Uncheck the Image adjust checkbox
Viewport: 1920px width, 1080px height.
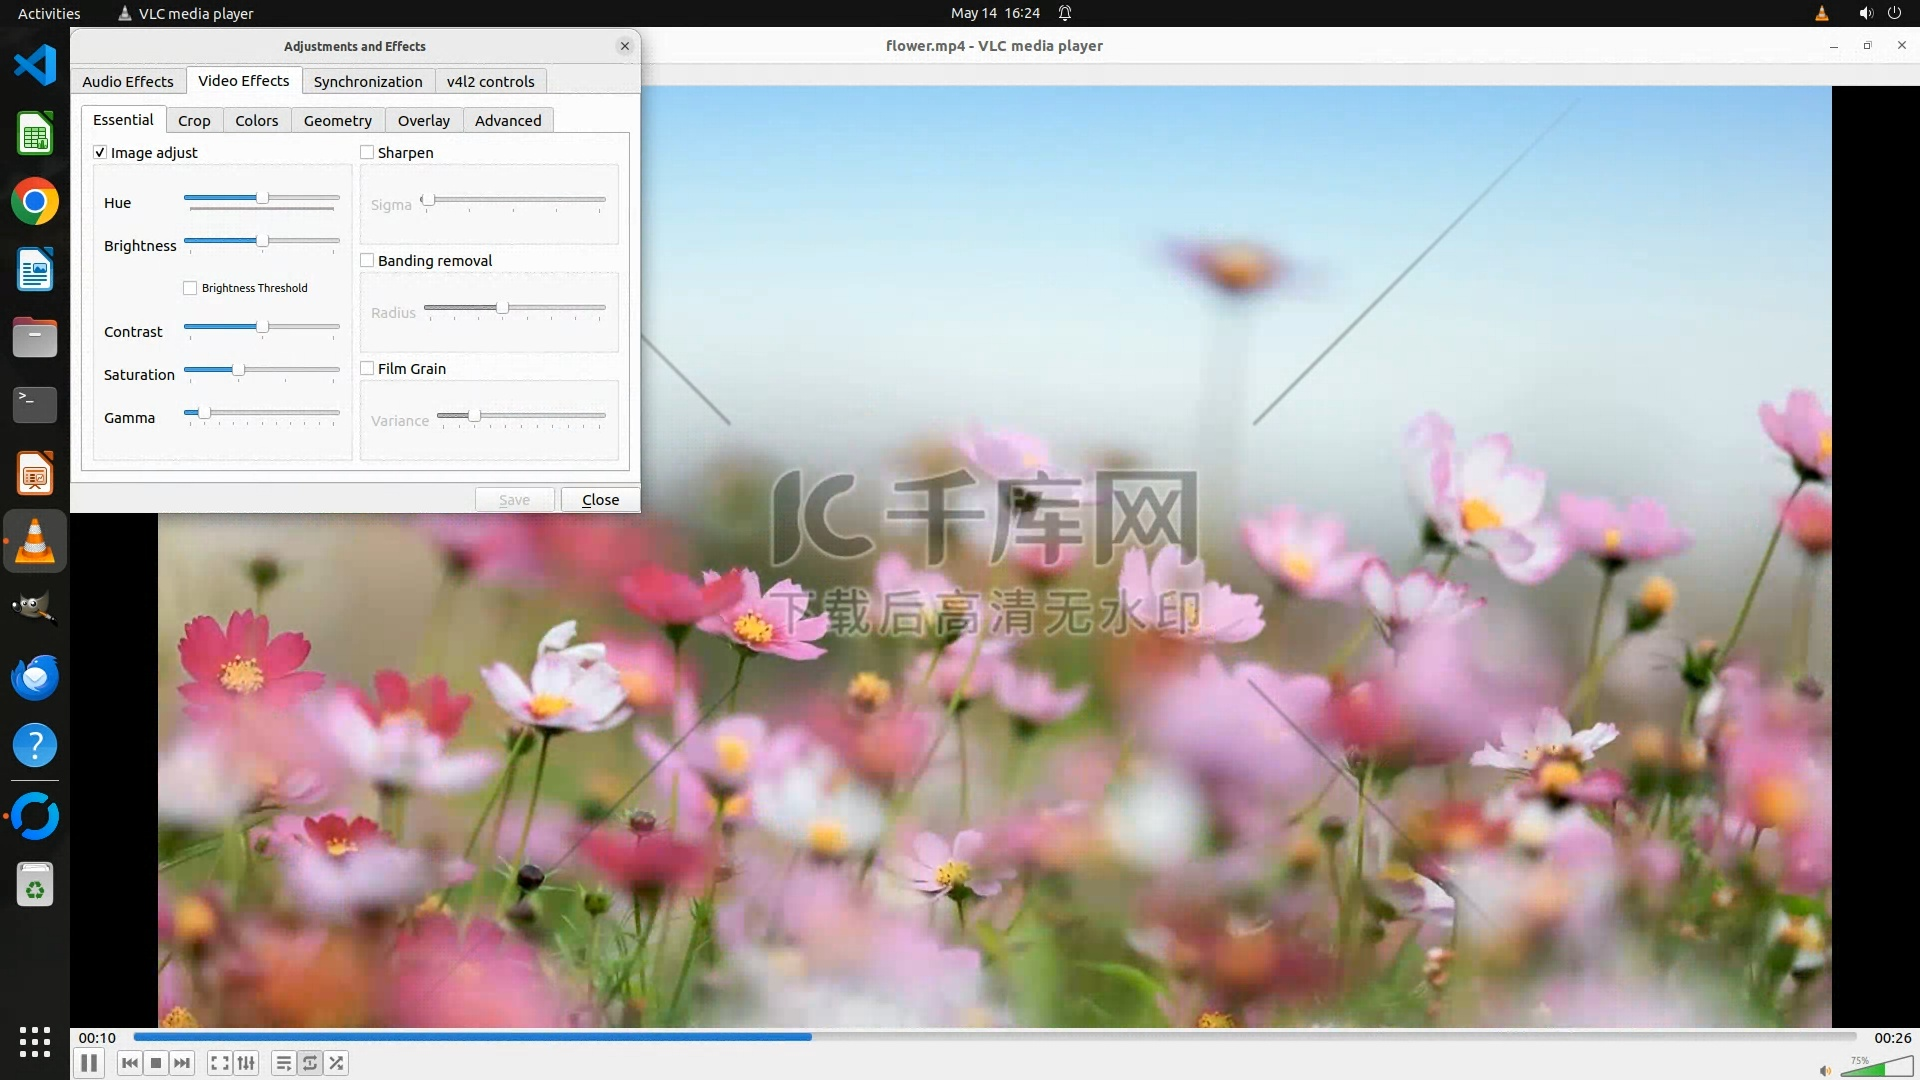click(100, 152)
